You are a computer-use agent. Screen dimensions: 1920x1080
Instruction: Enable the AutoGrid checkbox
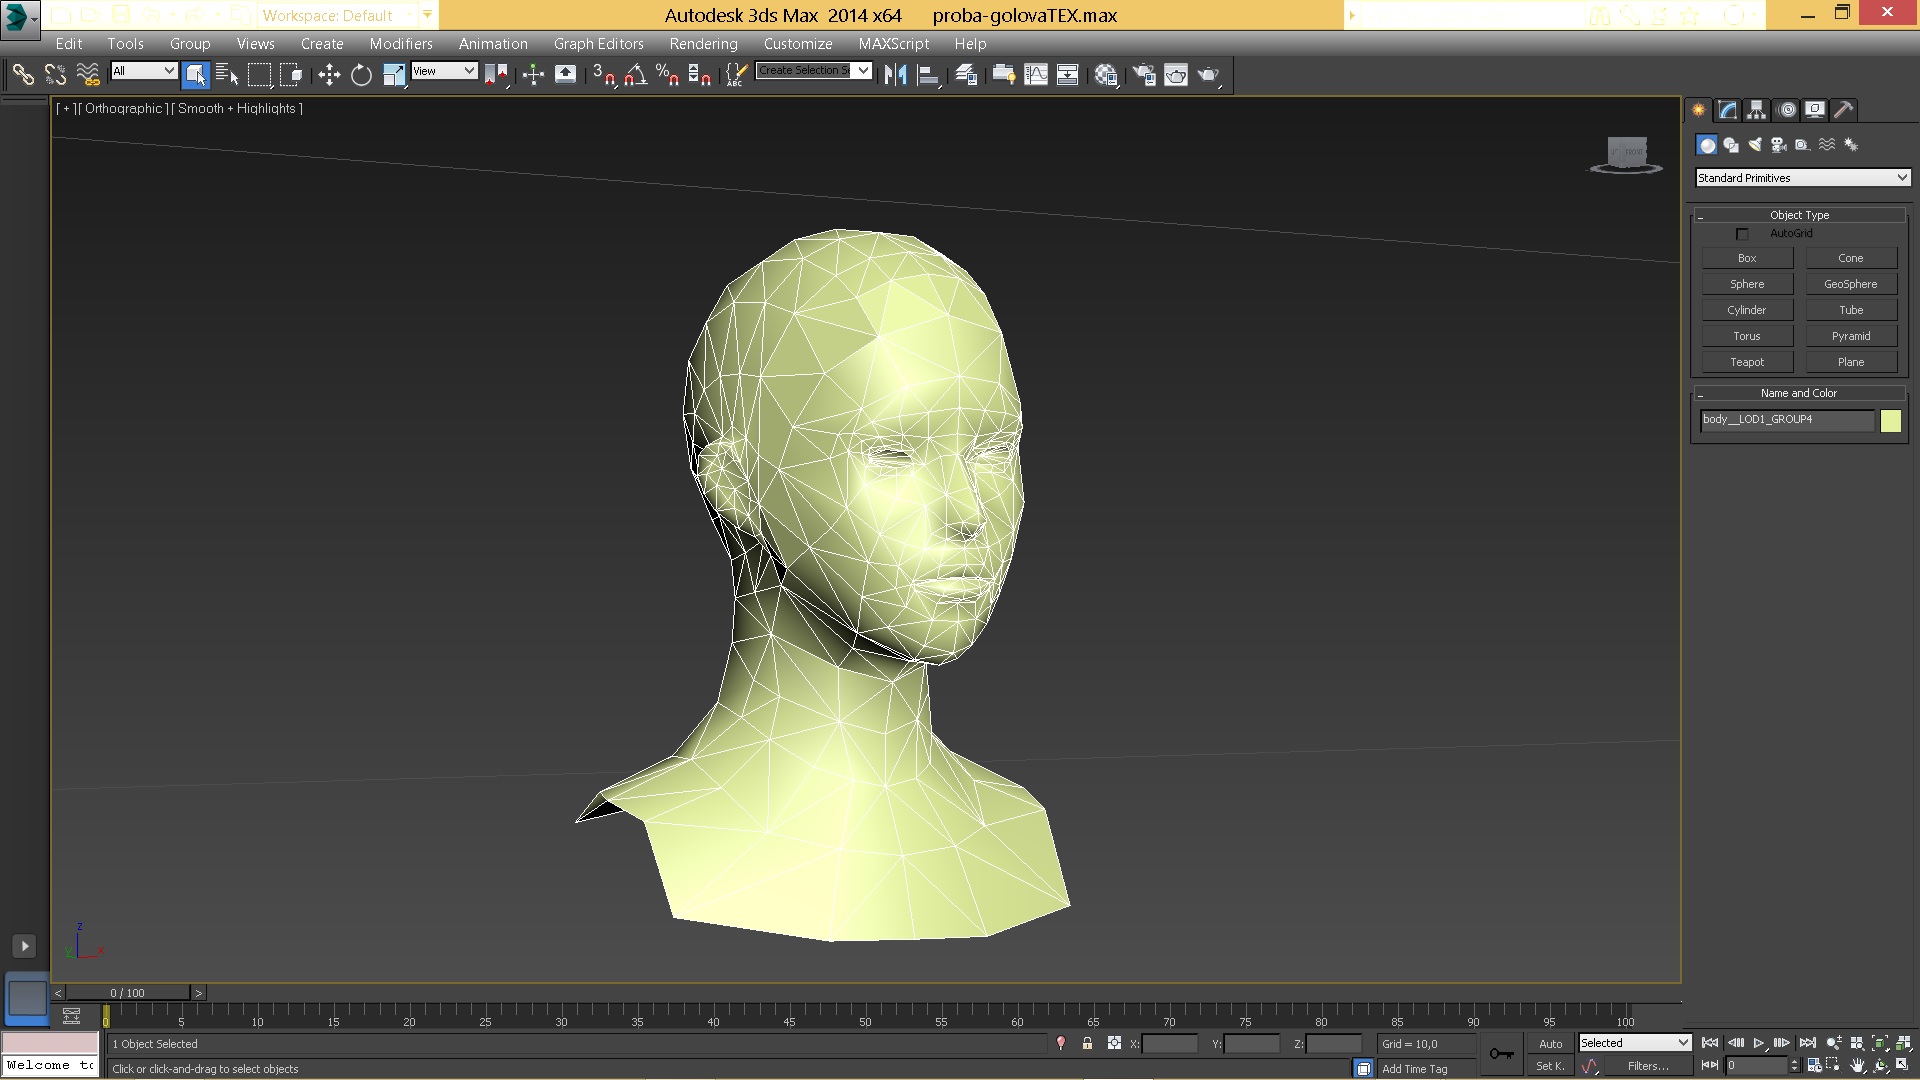(x=1742, y=234)
